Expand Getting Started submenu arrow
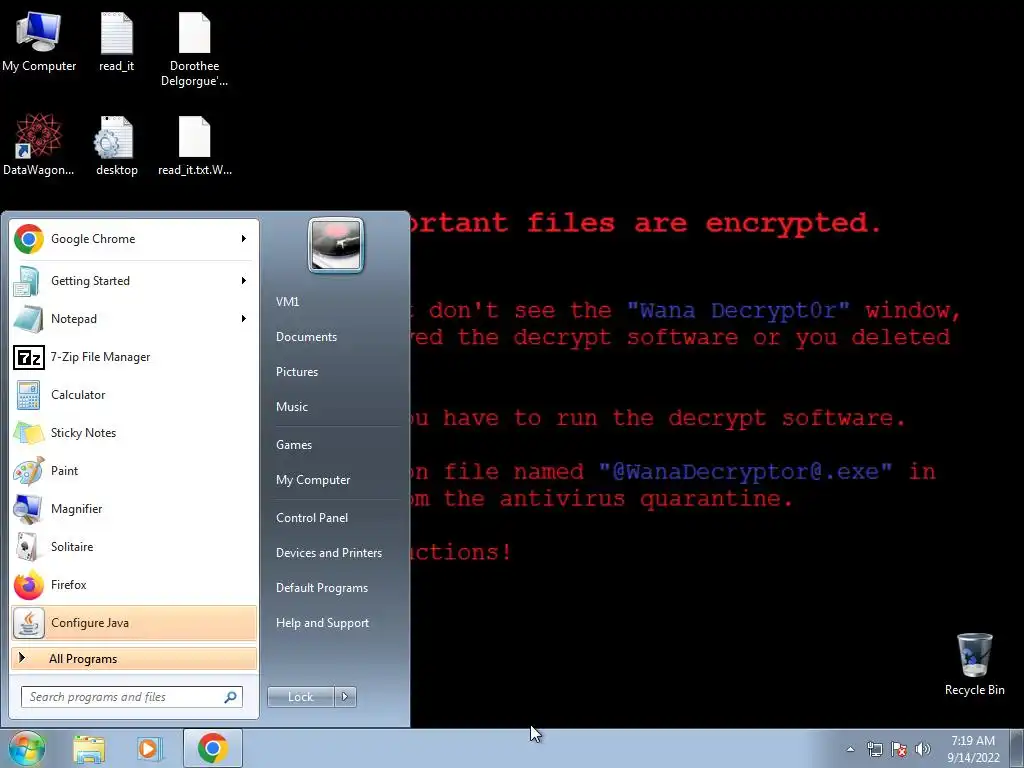The height and width of the screenshot is (768, 1024). tap(244, 281)
